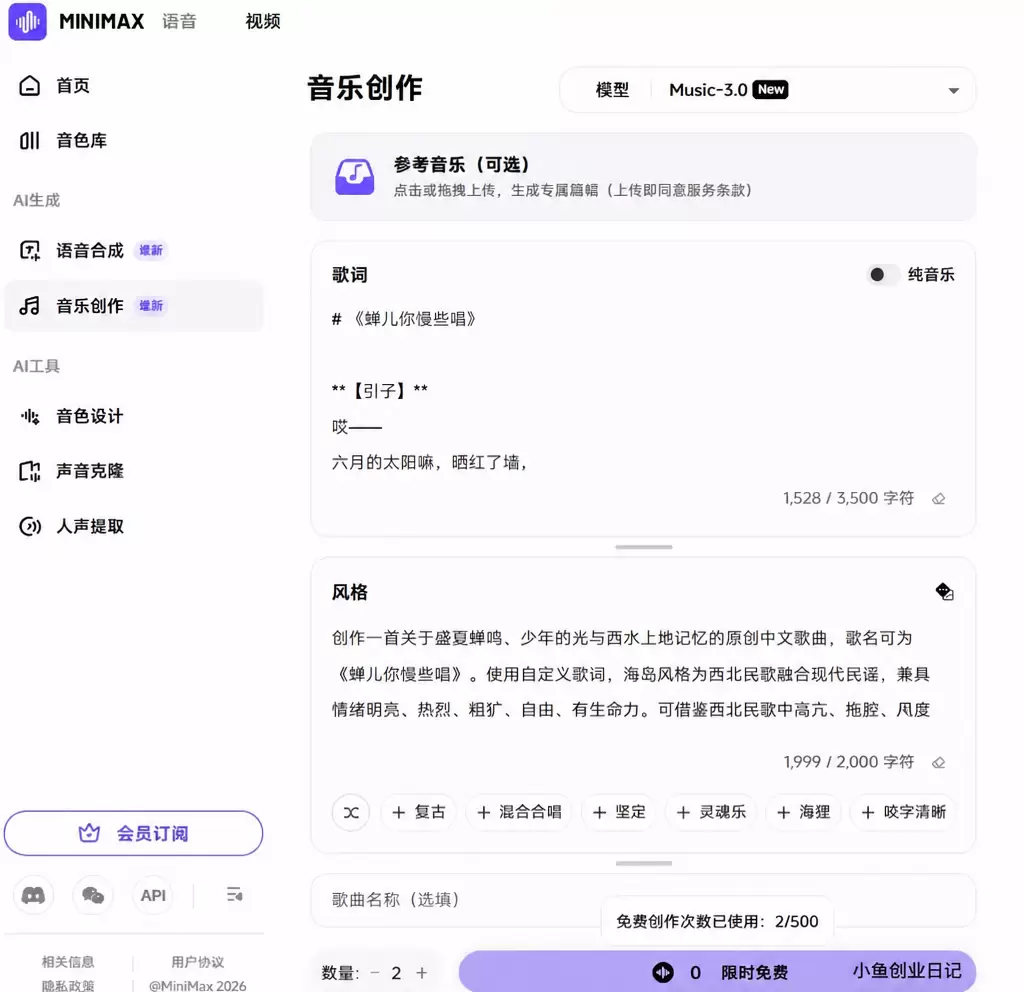Collapse the sidebar with menu icon
The height and width of the screenshot is (992, 1024).
234,895
